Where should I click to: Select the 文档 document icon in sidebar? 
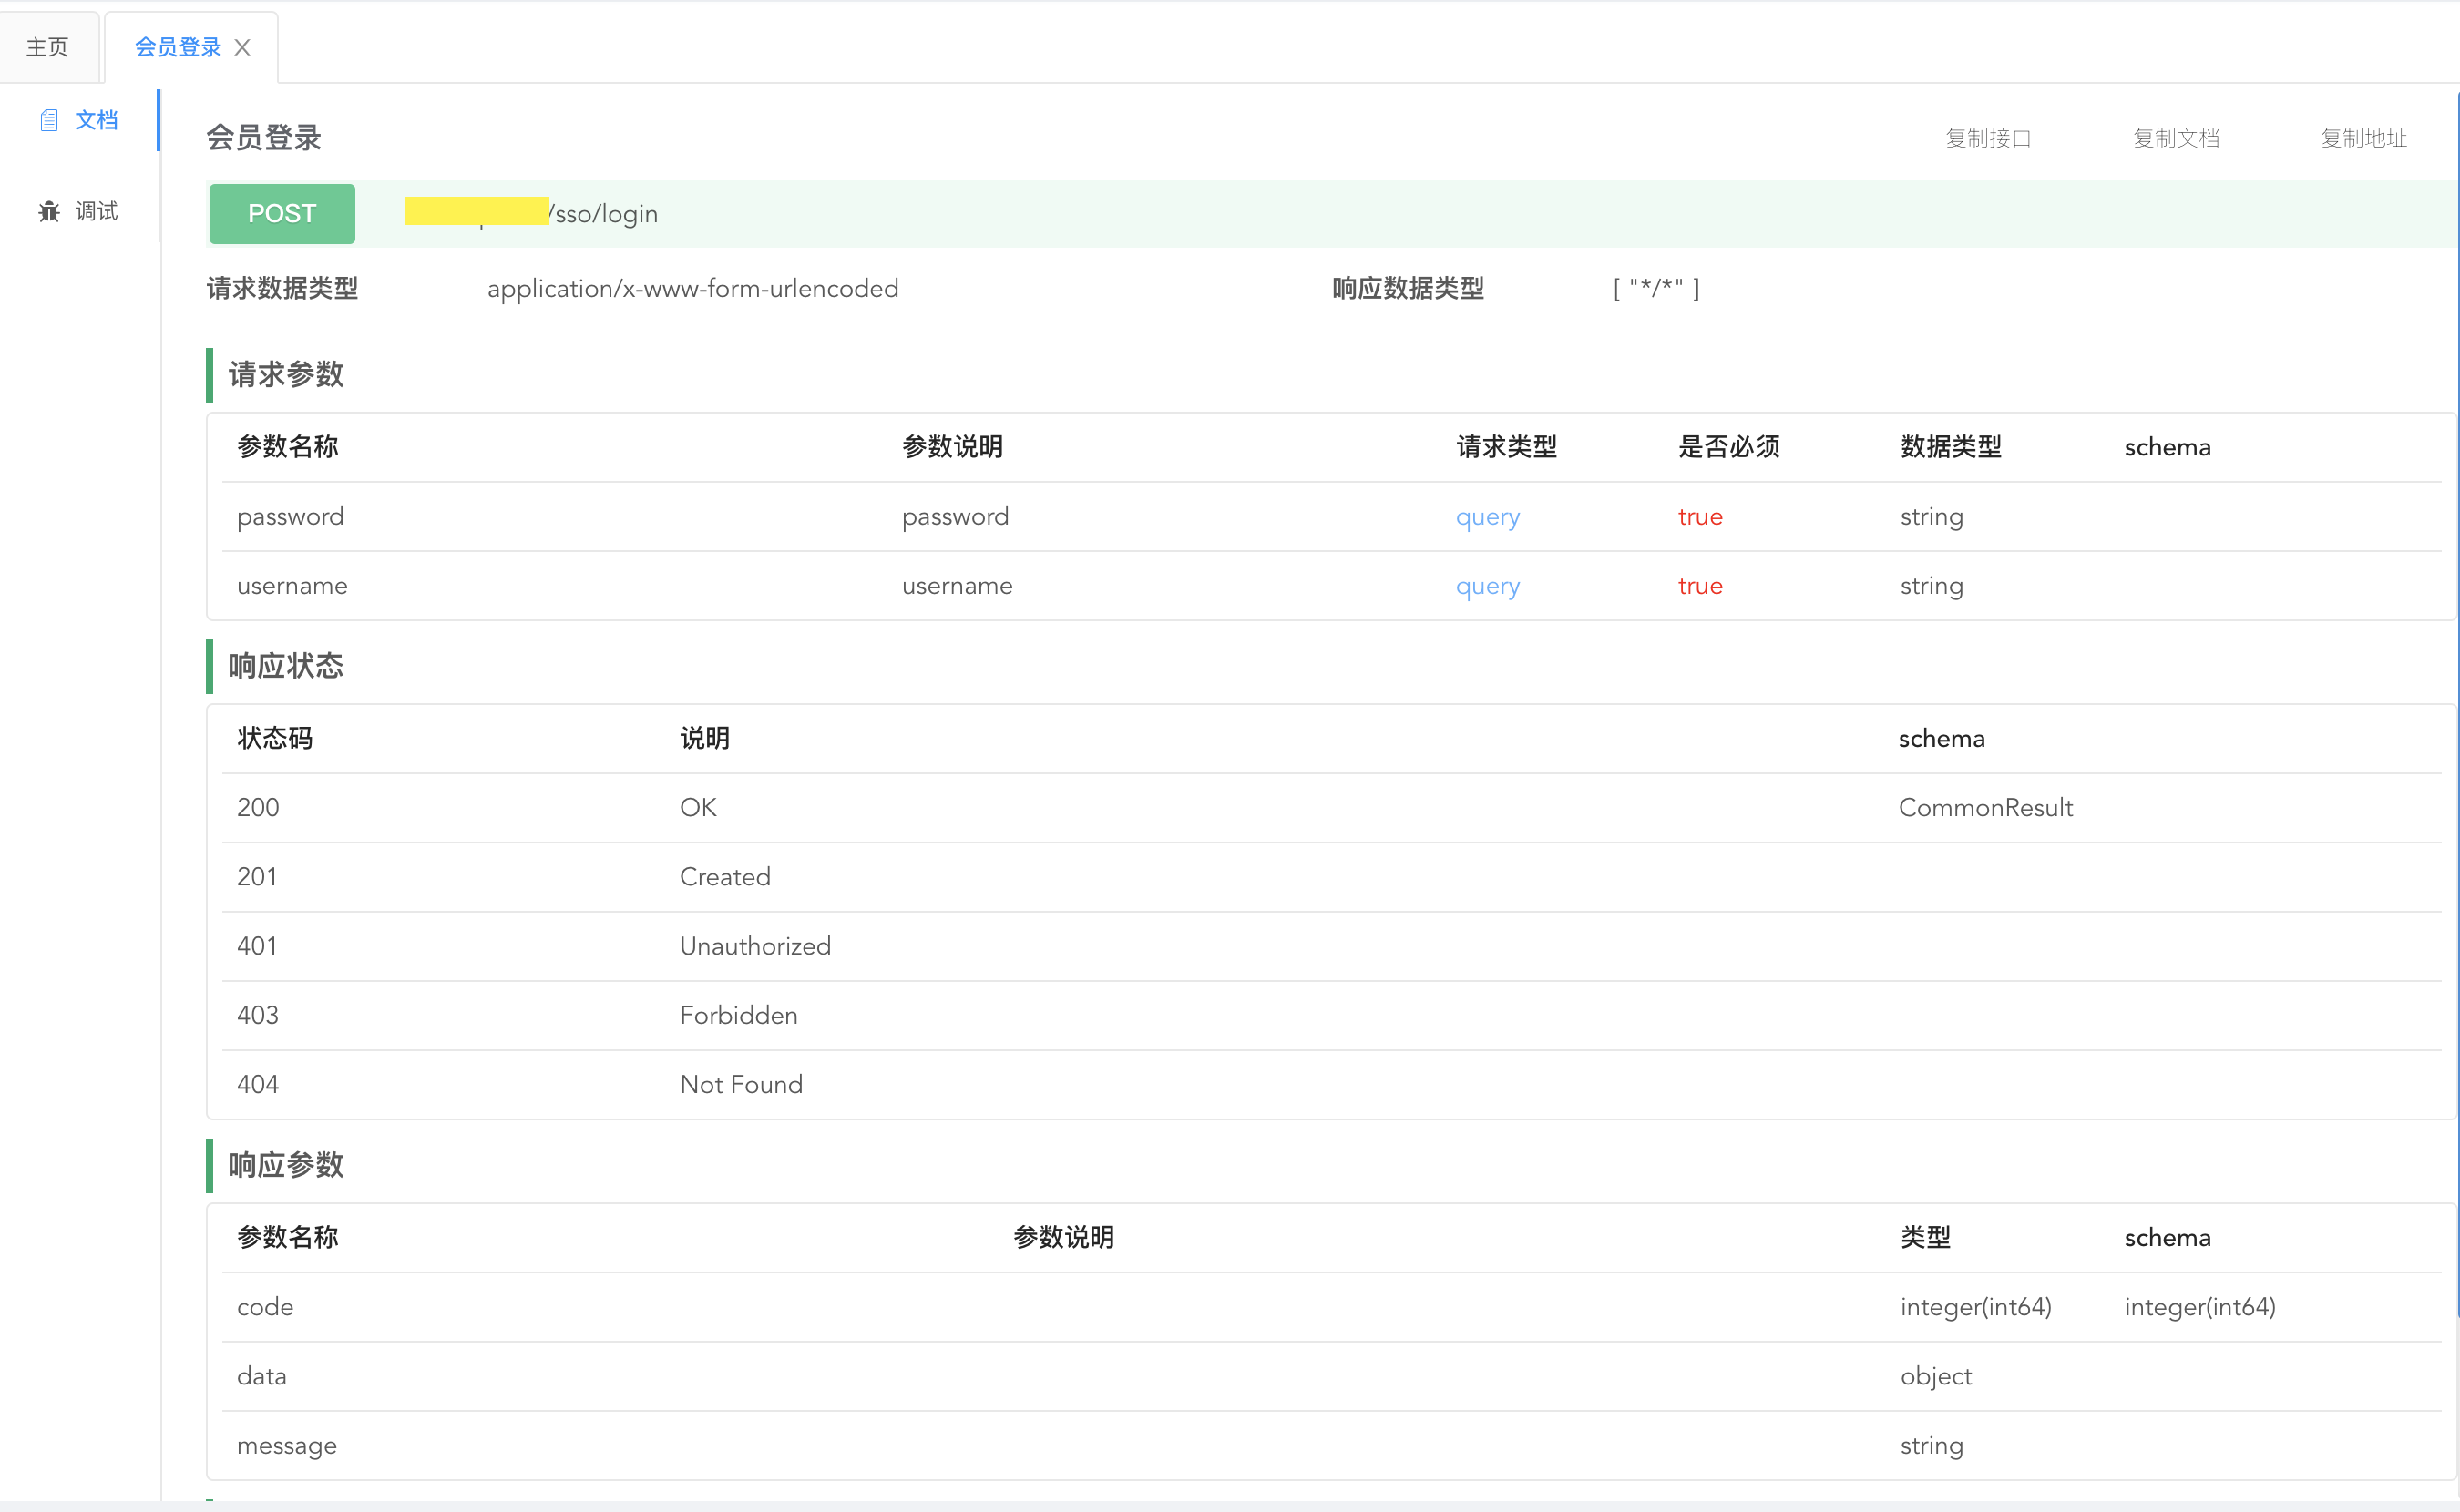pos(49,119)
